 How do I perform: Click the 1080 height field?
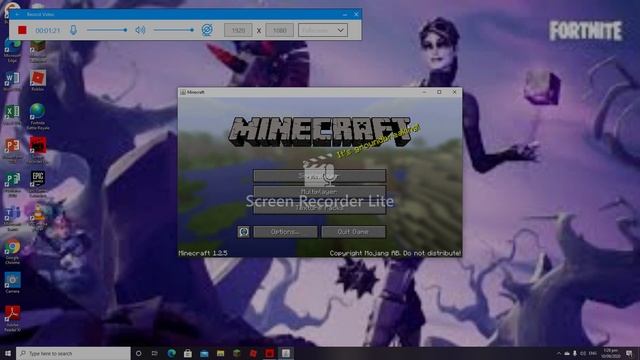pyautogui.click(x=280, y=30)
